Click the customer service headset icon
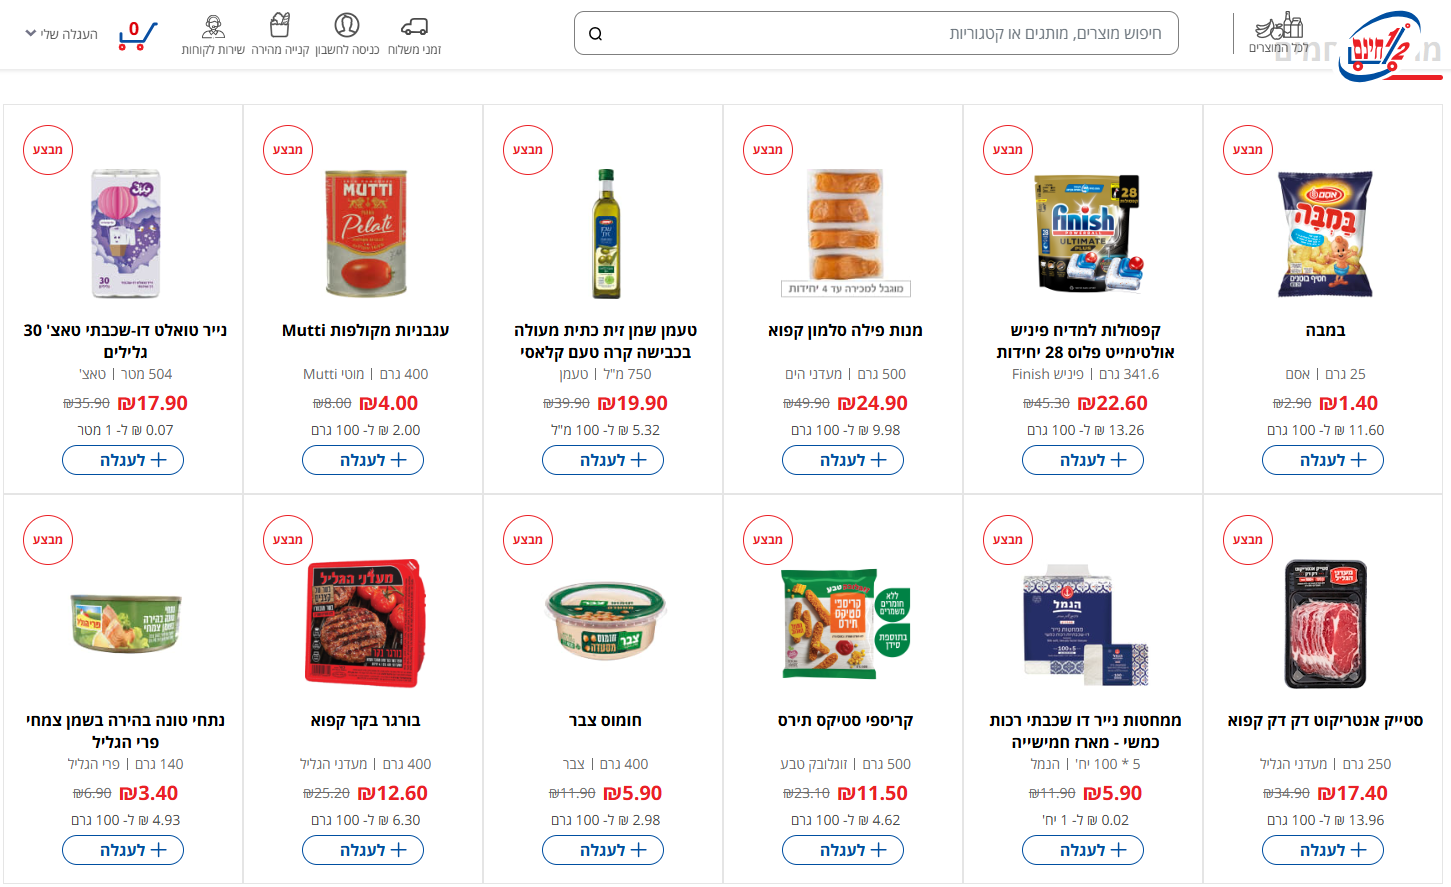The height and width of the screenshot is (887, 1451). (x=213, y=26)
